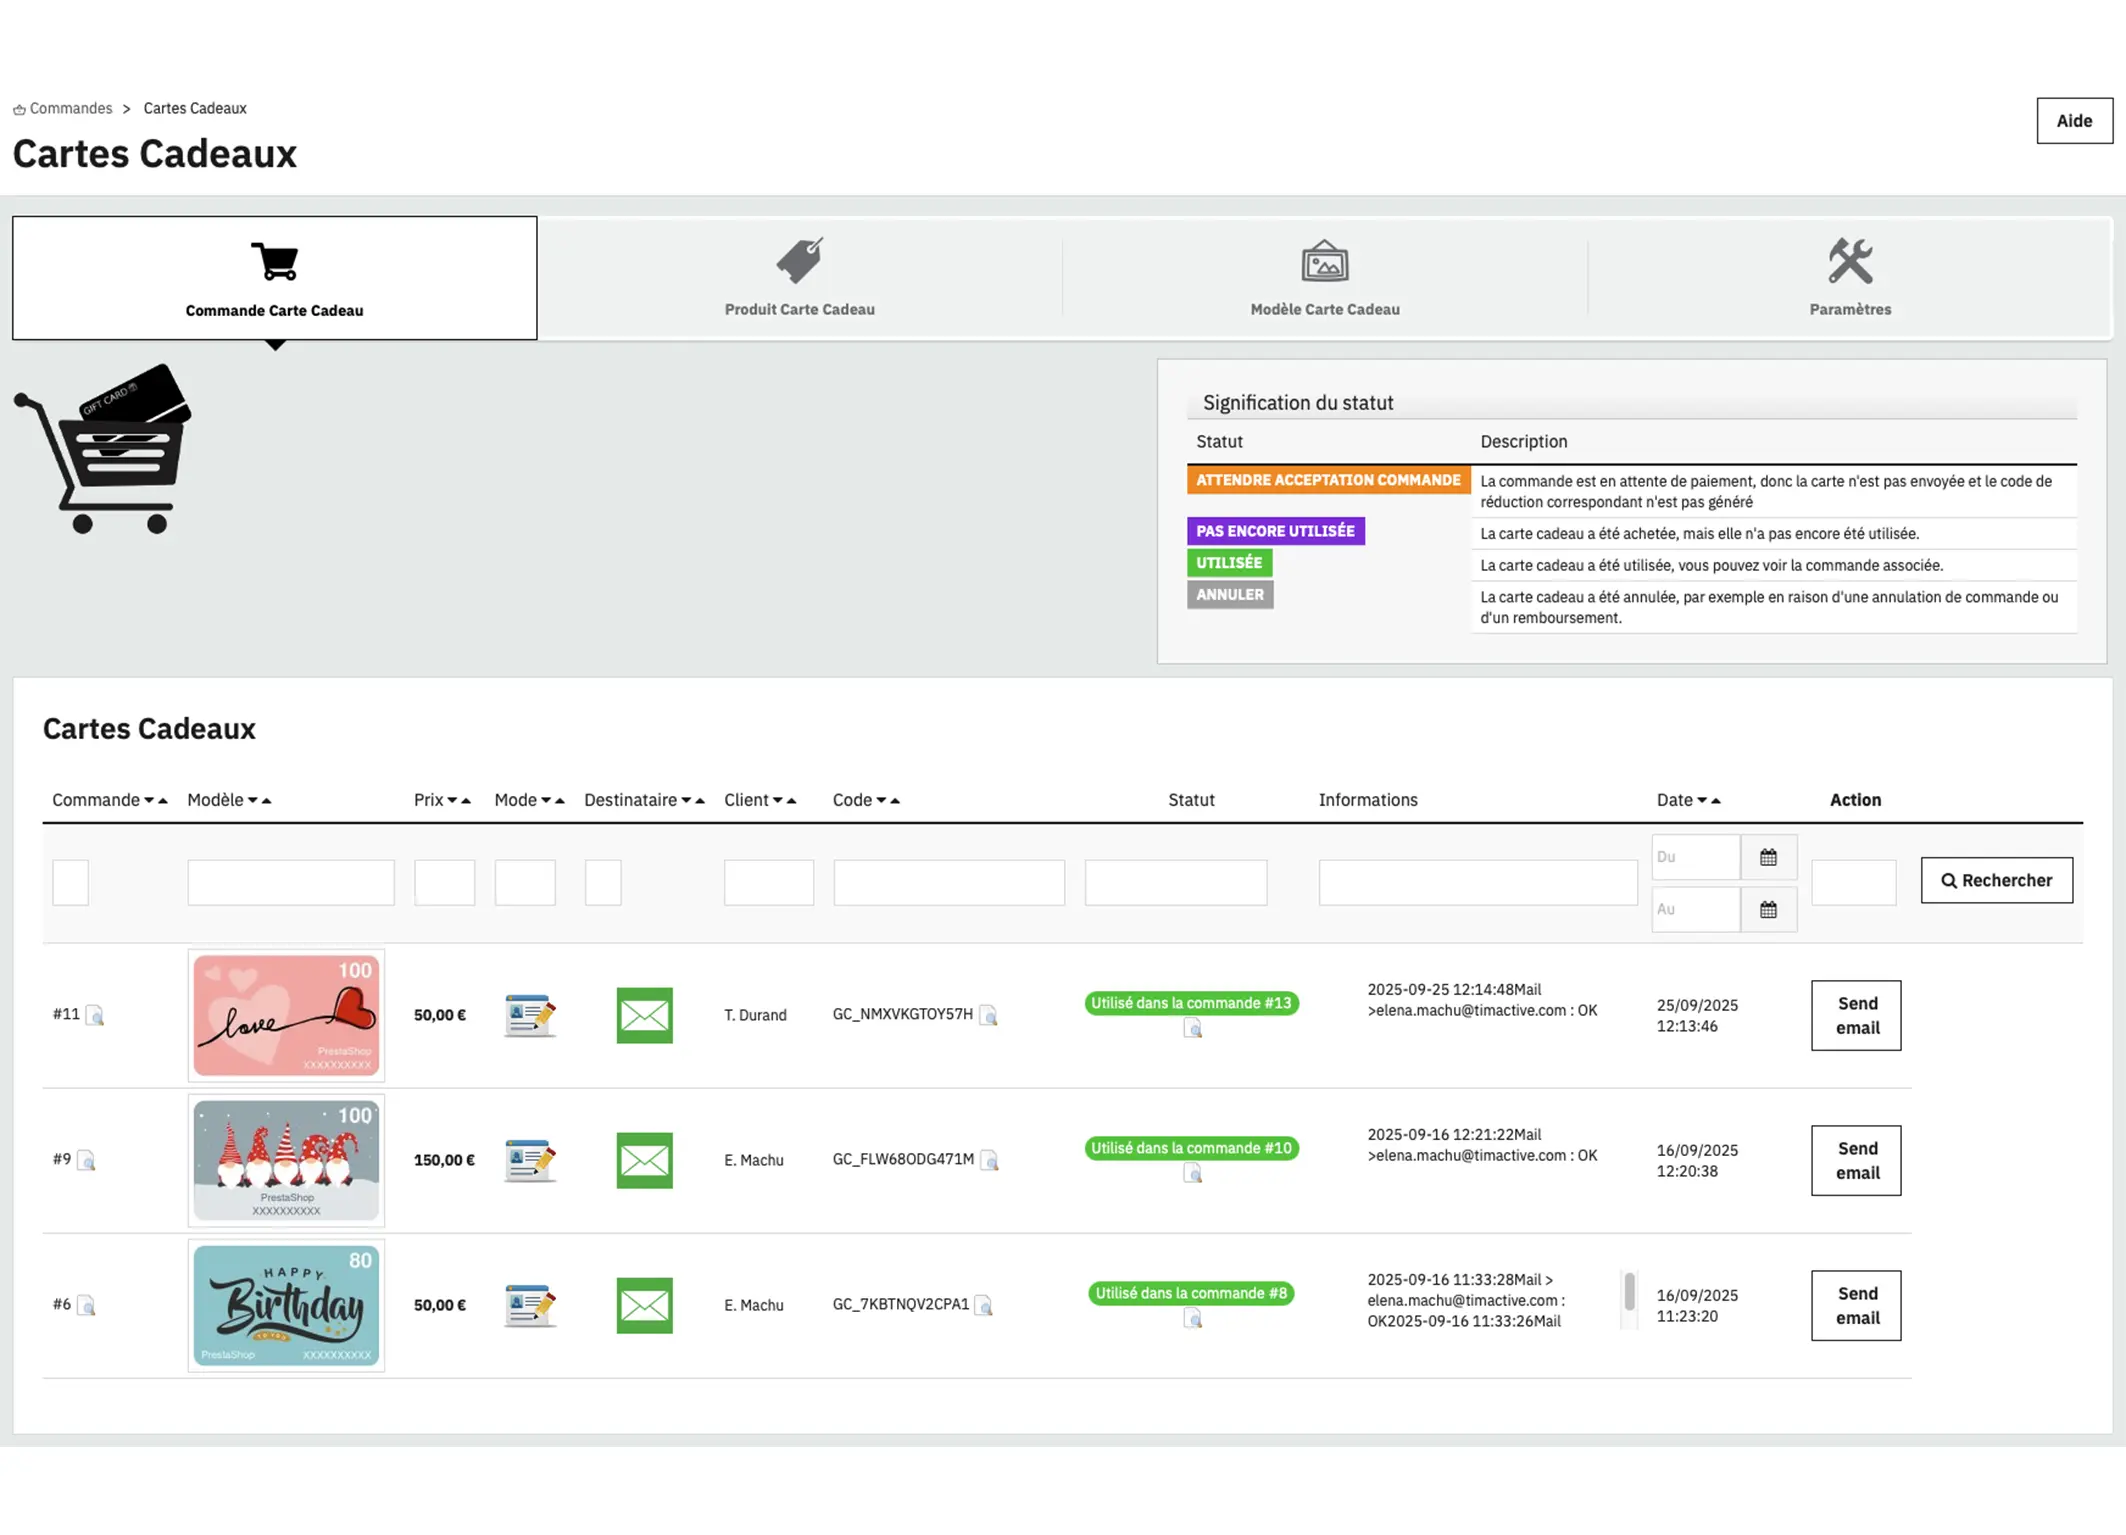Open the 'Au' date calendar picker
This screenshot has width=2126, height=1535.
1768,909
